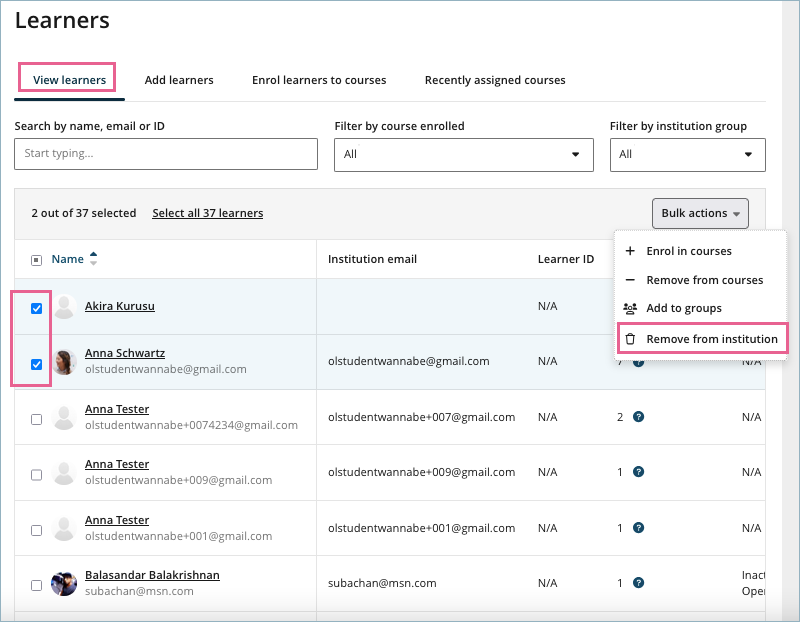
Task: Click the minus icon beside Remove from courses
Action: pyautogui.click(x=630, y=281)
